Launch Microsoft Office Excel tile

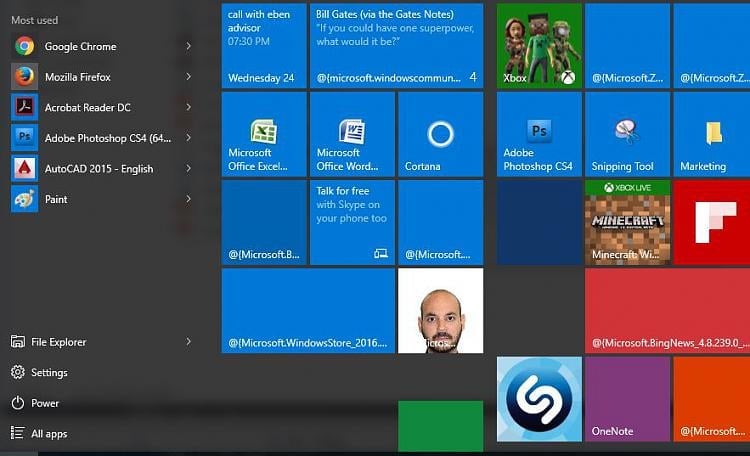[x=264, y=134]
